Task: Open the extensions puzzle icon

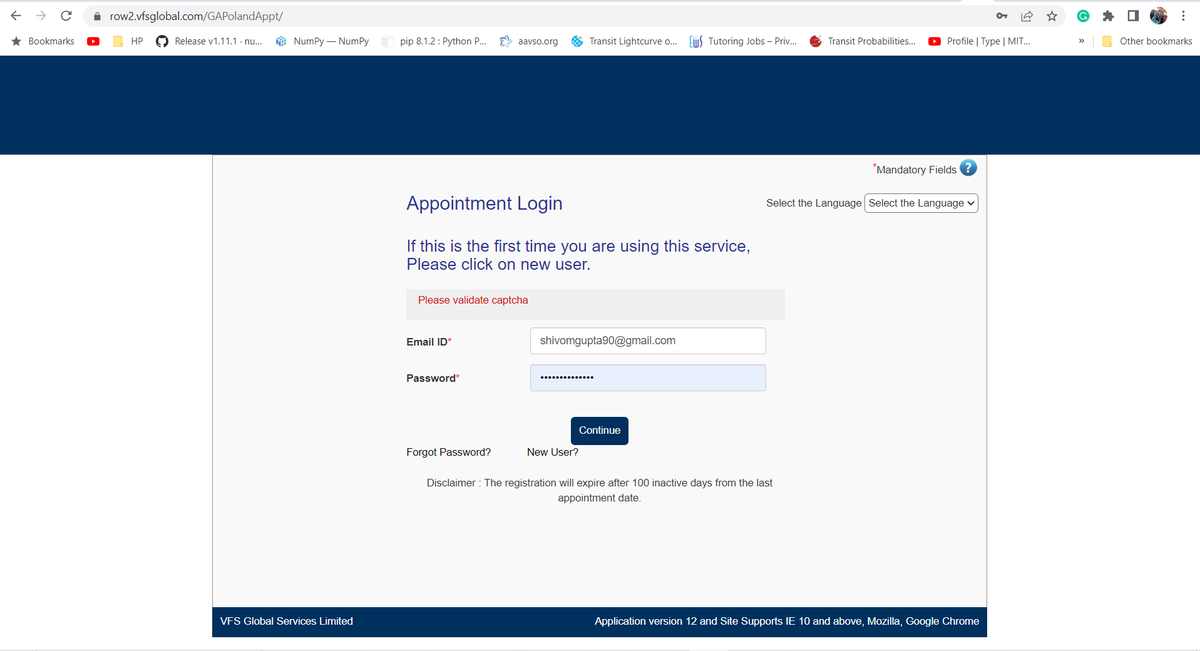Action: 1109,16
